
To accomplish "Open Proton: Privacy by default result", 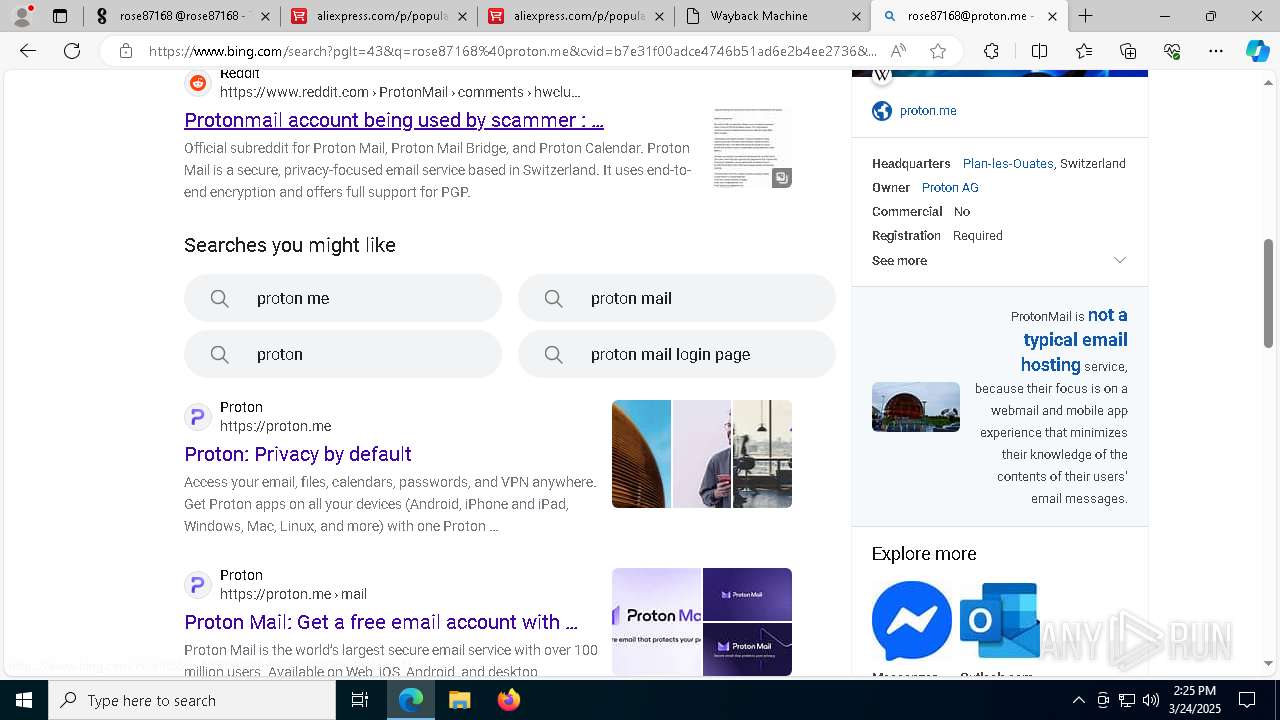I will click(x=298, y=454).
